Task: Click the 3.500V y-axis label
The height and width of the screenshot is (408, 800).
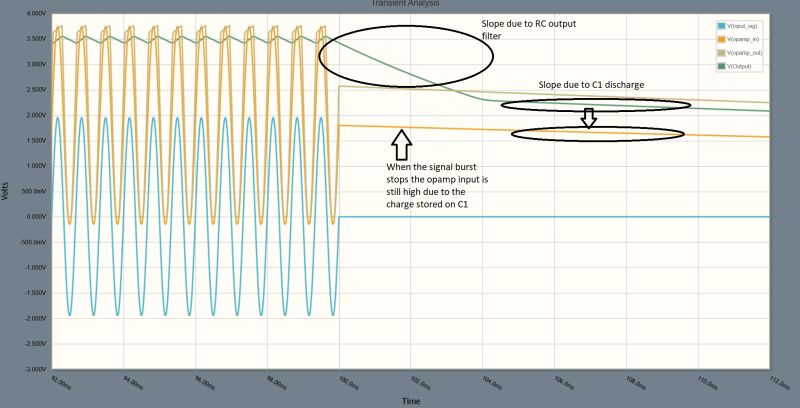Action: pos(36,39)
